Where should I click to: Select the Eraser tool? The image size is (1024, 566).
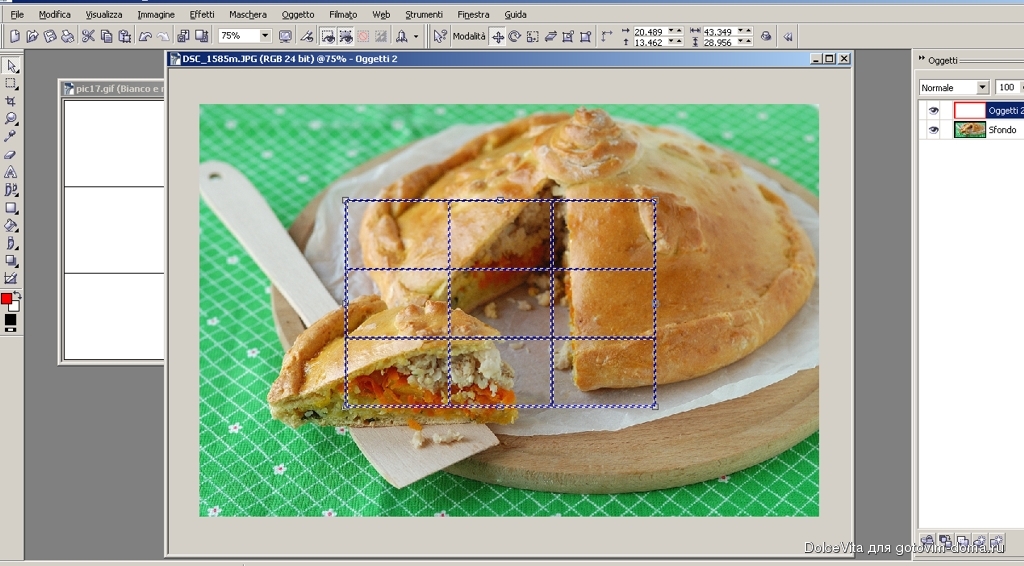pyautogui.click(x=11, y=155)
